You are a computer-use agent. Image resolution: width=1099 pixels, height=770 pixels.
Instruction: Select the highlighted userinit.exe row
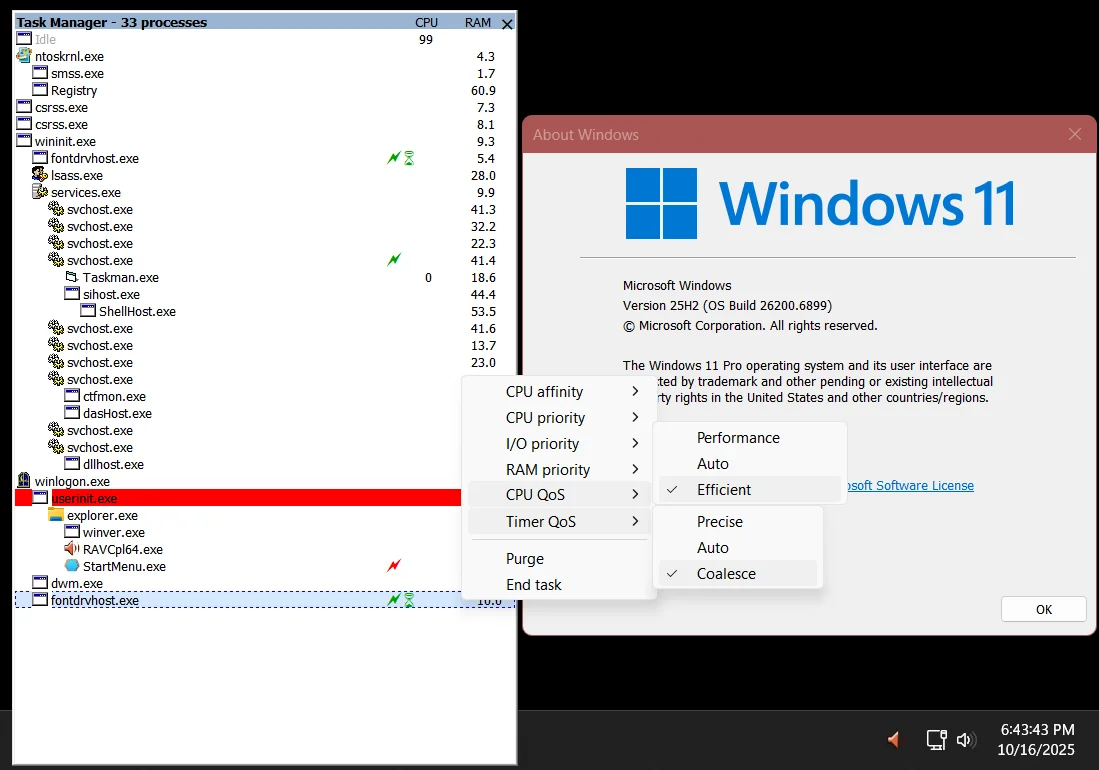pos(238,498)
